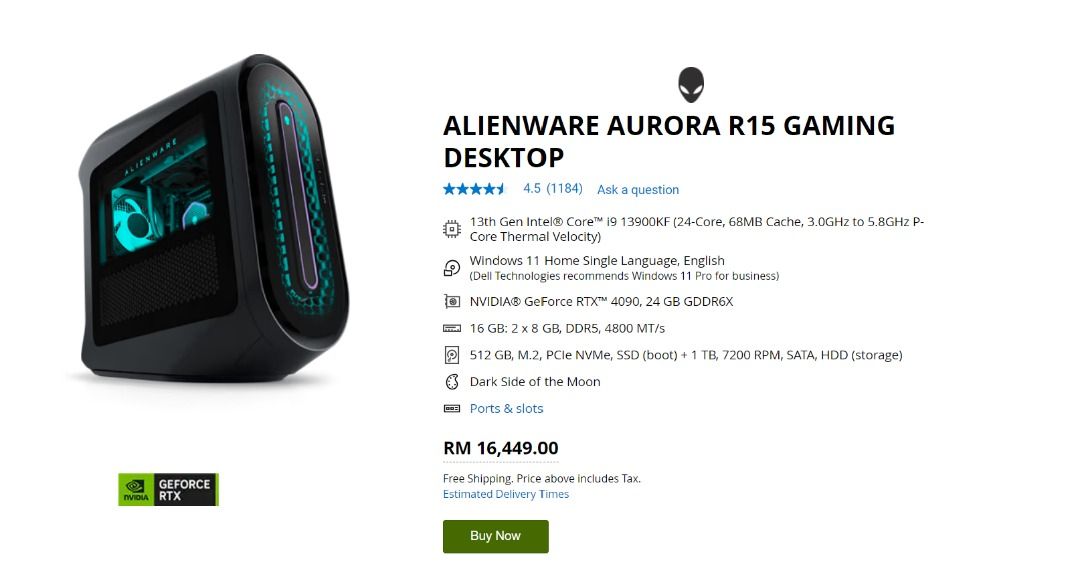Click the graphics card icon
The height and width of the screenshot is (570, 1080).
[x=452, y=302]
